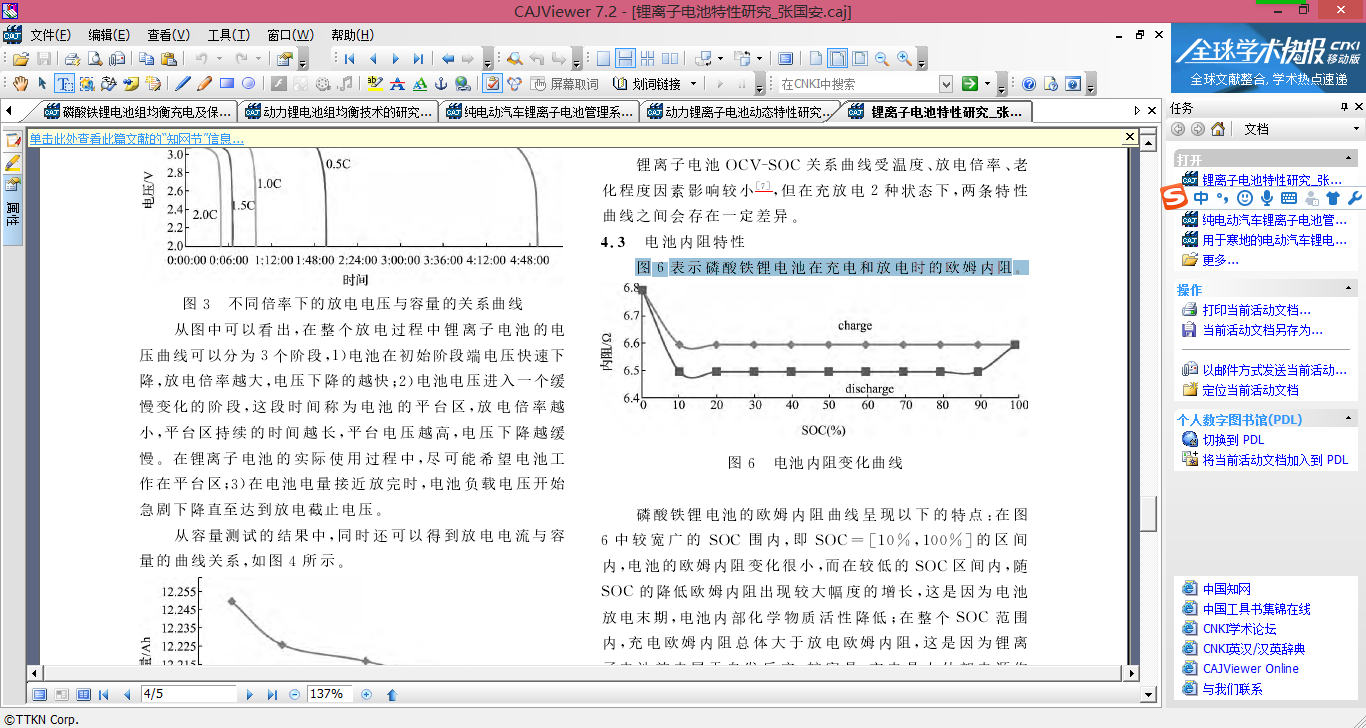Select the ellipse annotation tool
This screenshot has height=728, width=1366.
(x=248, y=84)
